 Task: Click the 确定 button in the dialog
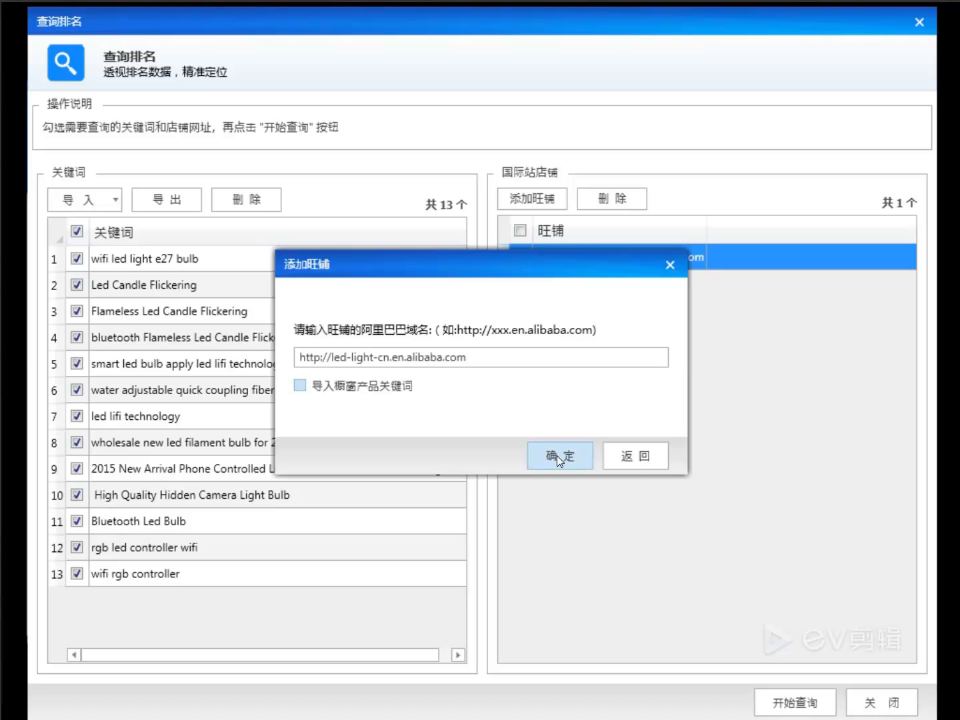click(560, 456)
